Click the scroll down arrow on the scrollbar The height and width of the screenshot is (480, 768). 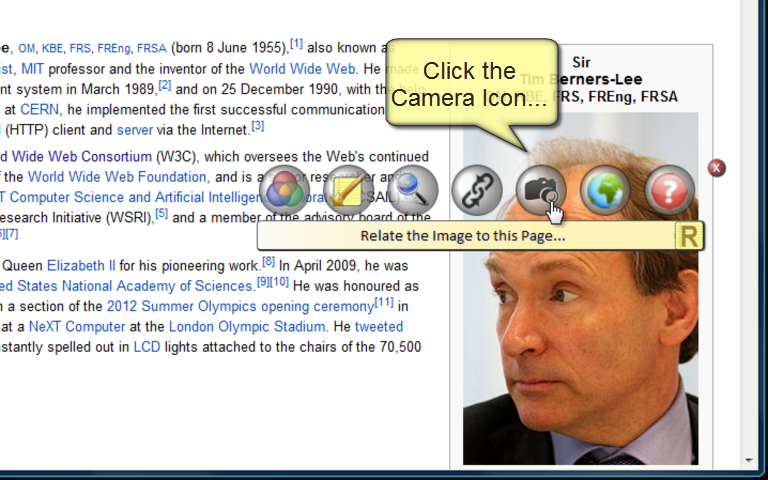(748, 460)
